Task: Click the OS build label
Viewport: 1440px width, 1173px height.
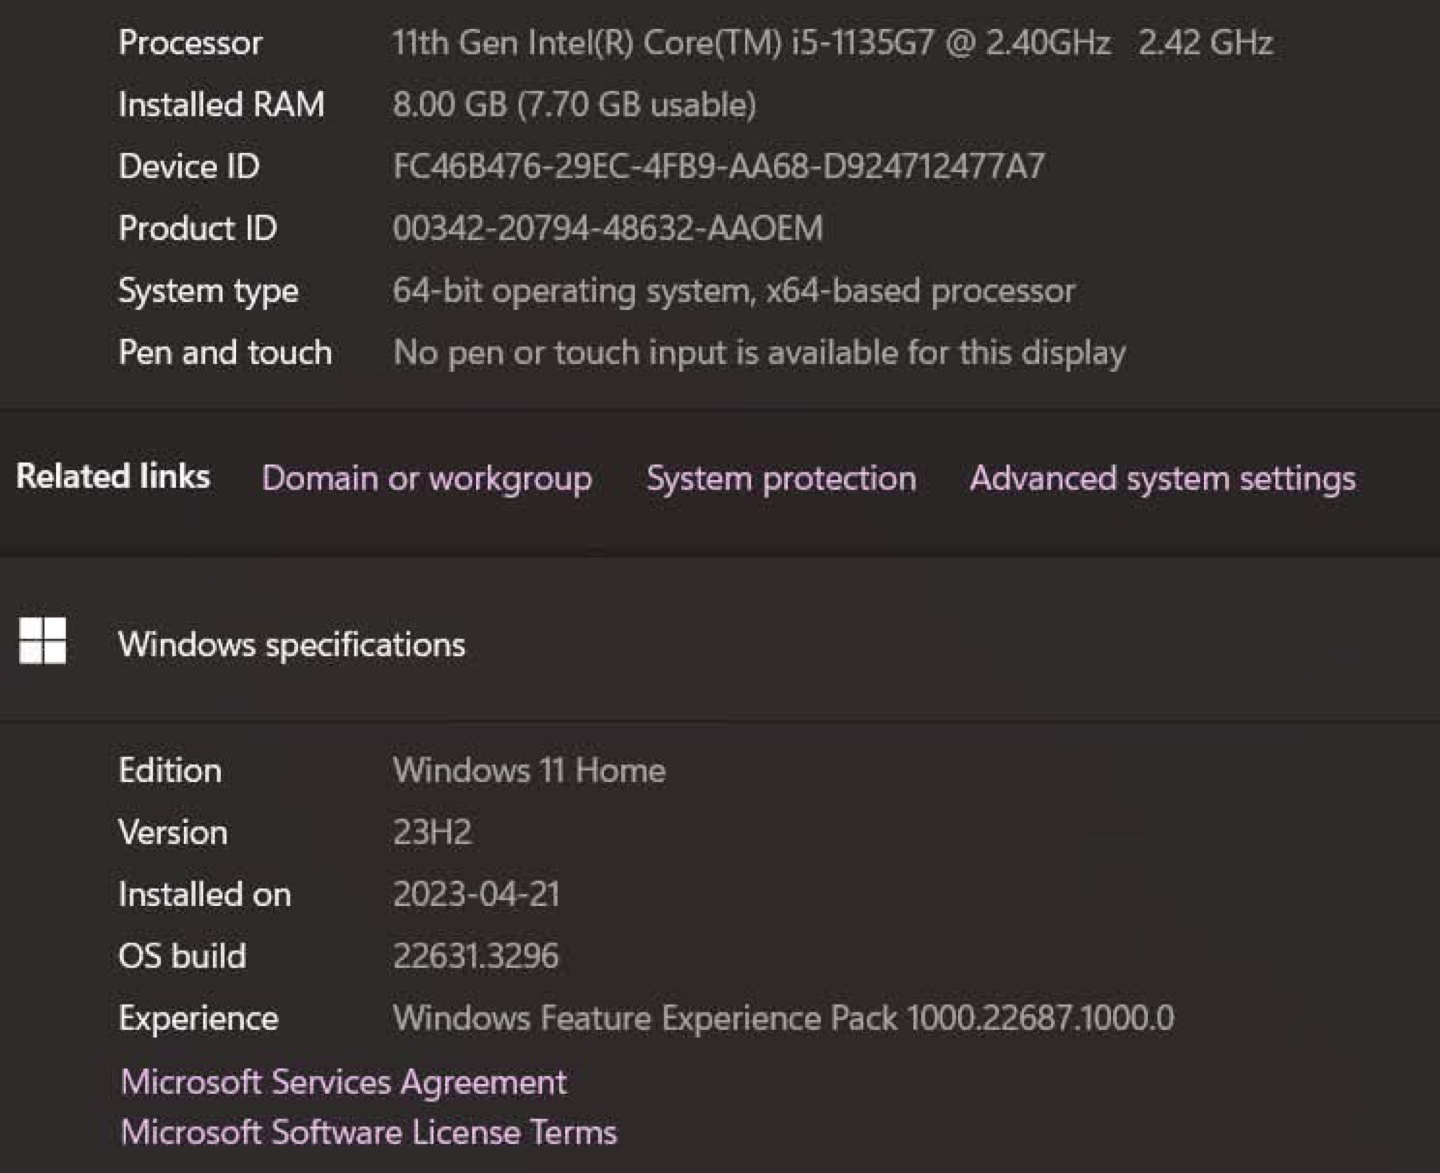Action: pyautogui.click(x=182, y=956)
